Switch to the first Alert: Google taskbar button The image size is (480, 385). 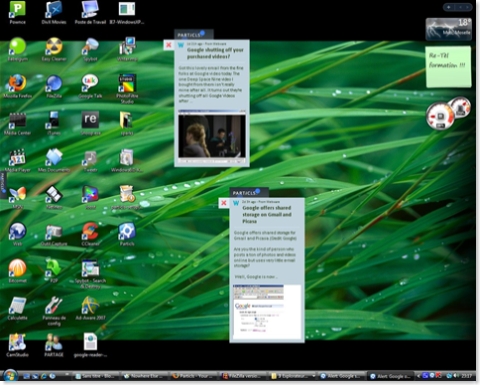(x=342, y=376)
